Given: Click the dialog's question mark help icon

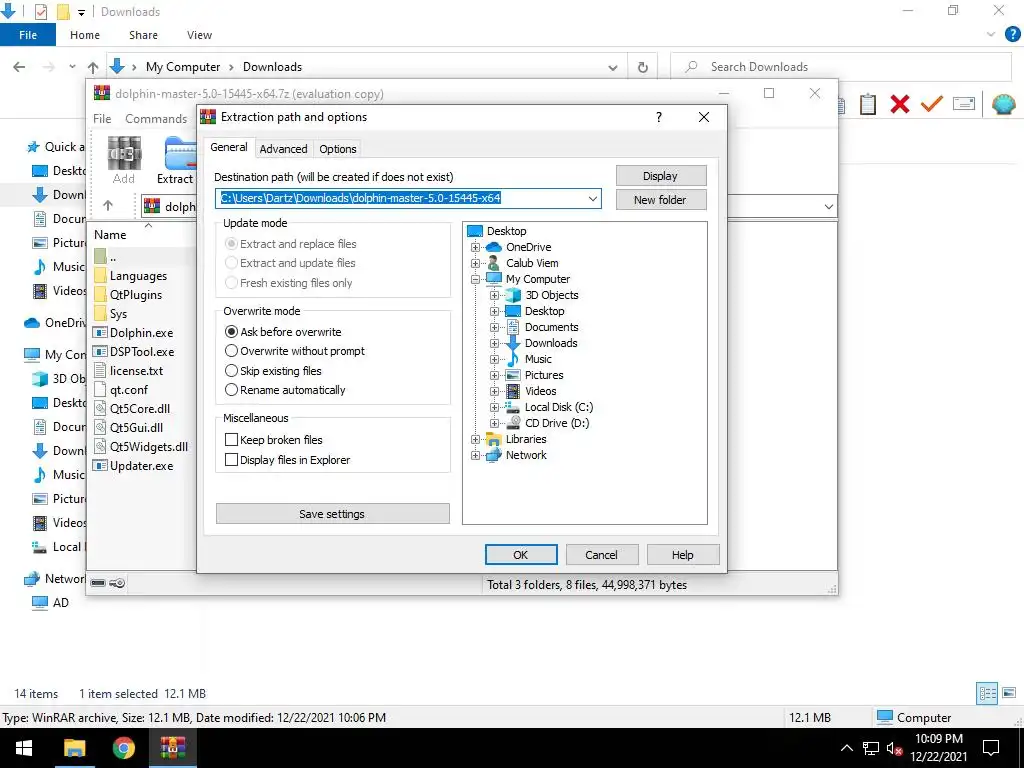Looking at the screenshot, I should click(x=658, y=117).
